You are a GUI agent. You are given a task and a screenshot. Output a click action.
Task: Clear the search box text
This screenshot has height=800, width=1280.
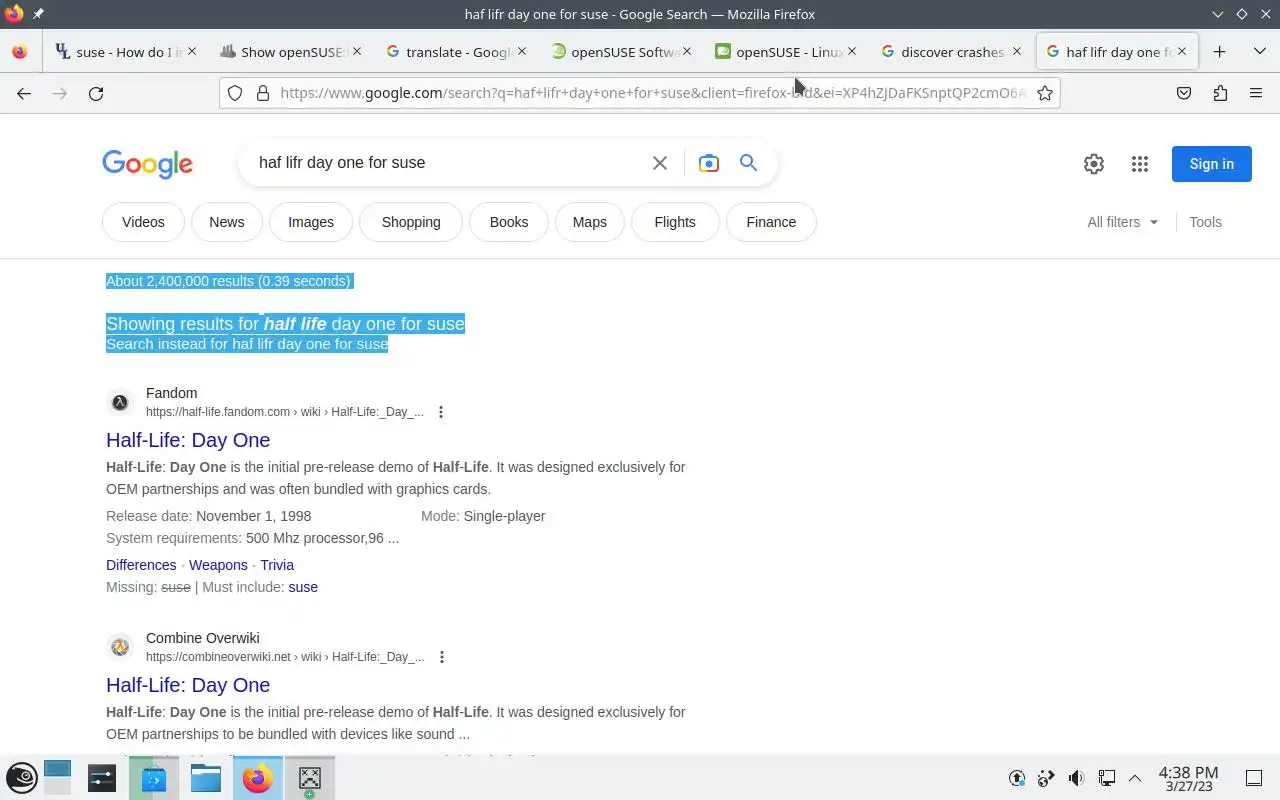(x=659, y=163)
